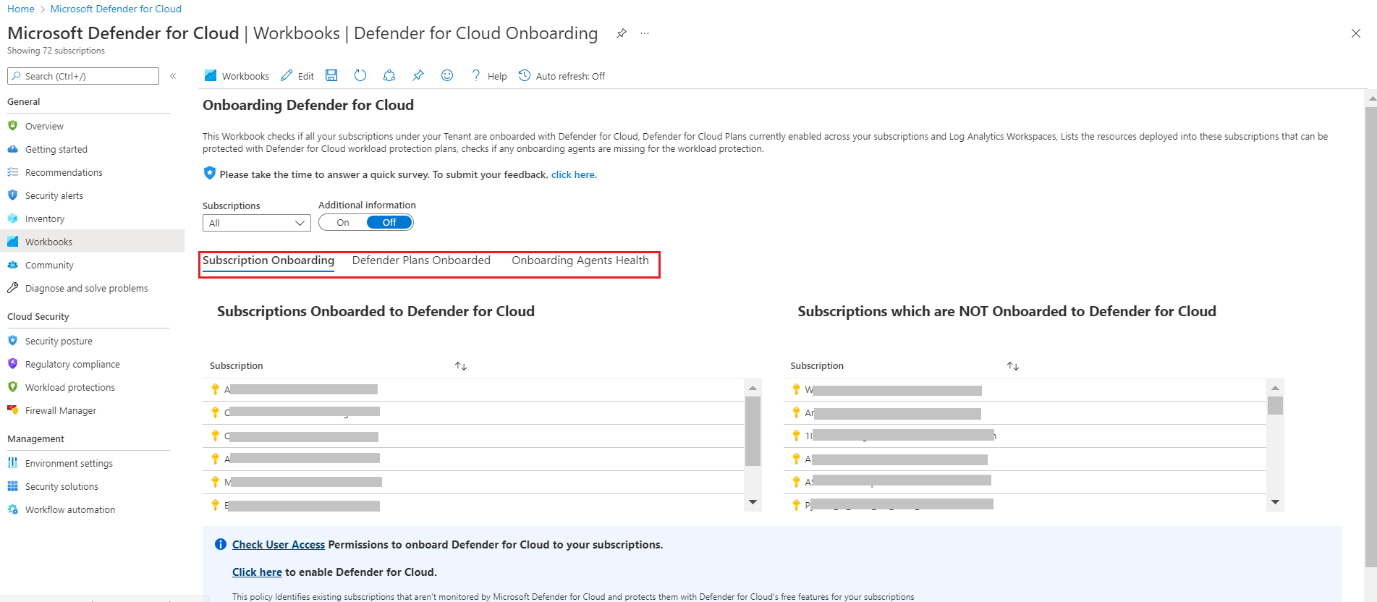Click the Save workbook icon in toolbar
Screen dimensions: 1377x602
[332, 76]
